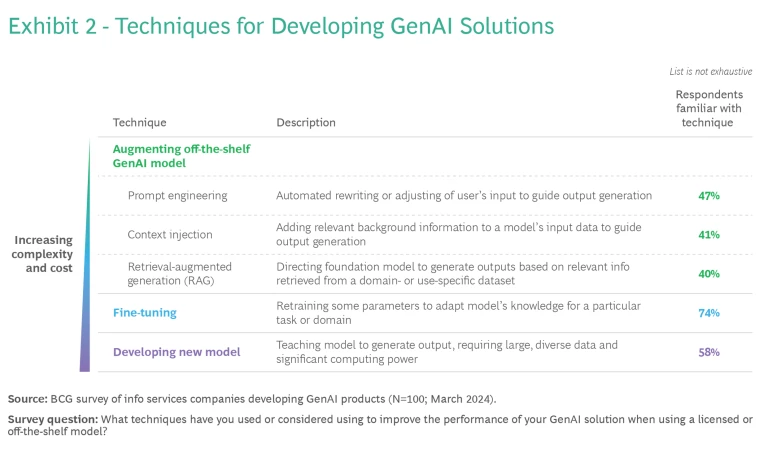Click the 'Respondents familiar with technique' header
768x451 pixels.
coord(709,108)
